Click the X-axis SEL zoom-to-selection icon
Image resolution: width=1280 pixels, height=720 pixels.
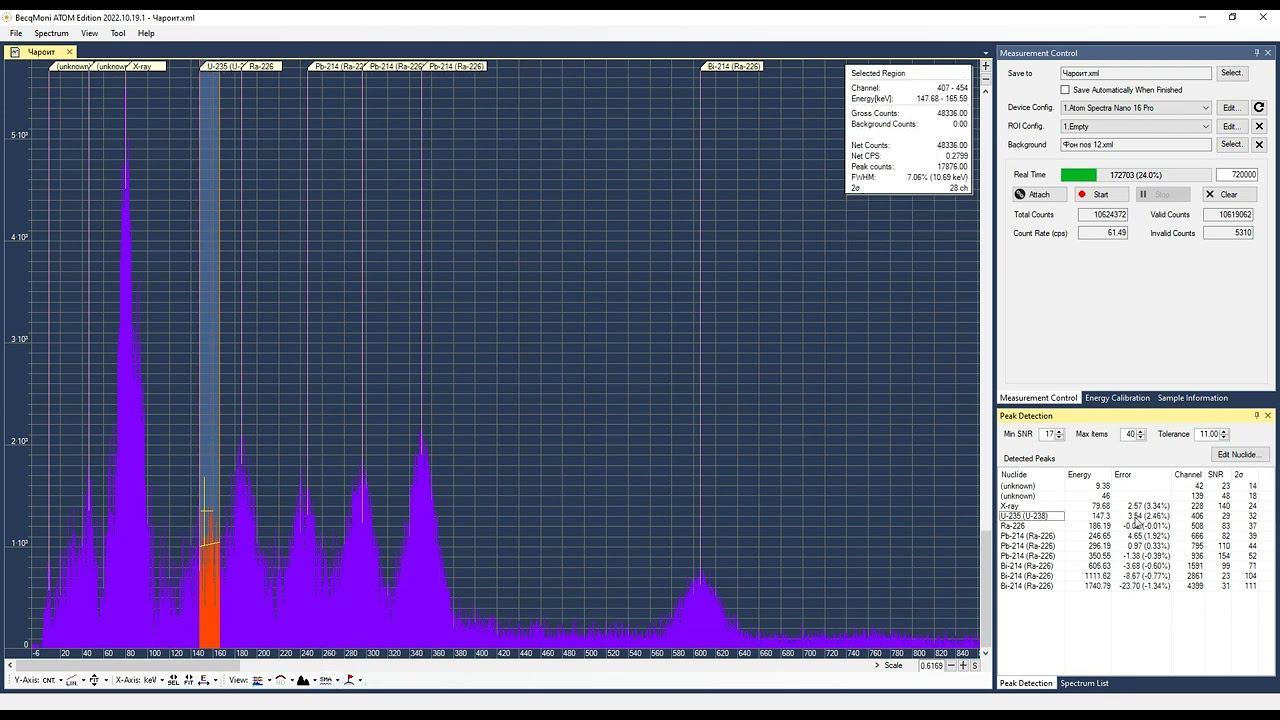click(174, 680)
